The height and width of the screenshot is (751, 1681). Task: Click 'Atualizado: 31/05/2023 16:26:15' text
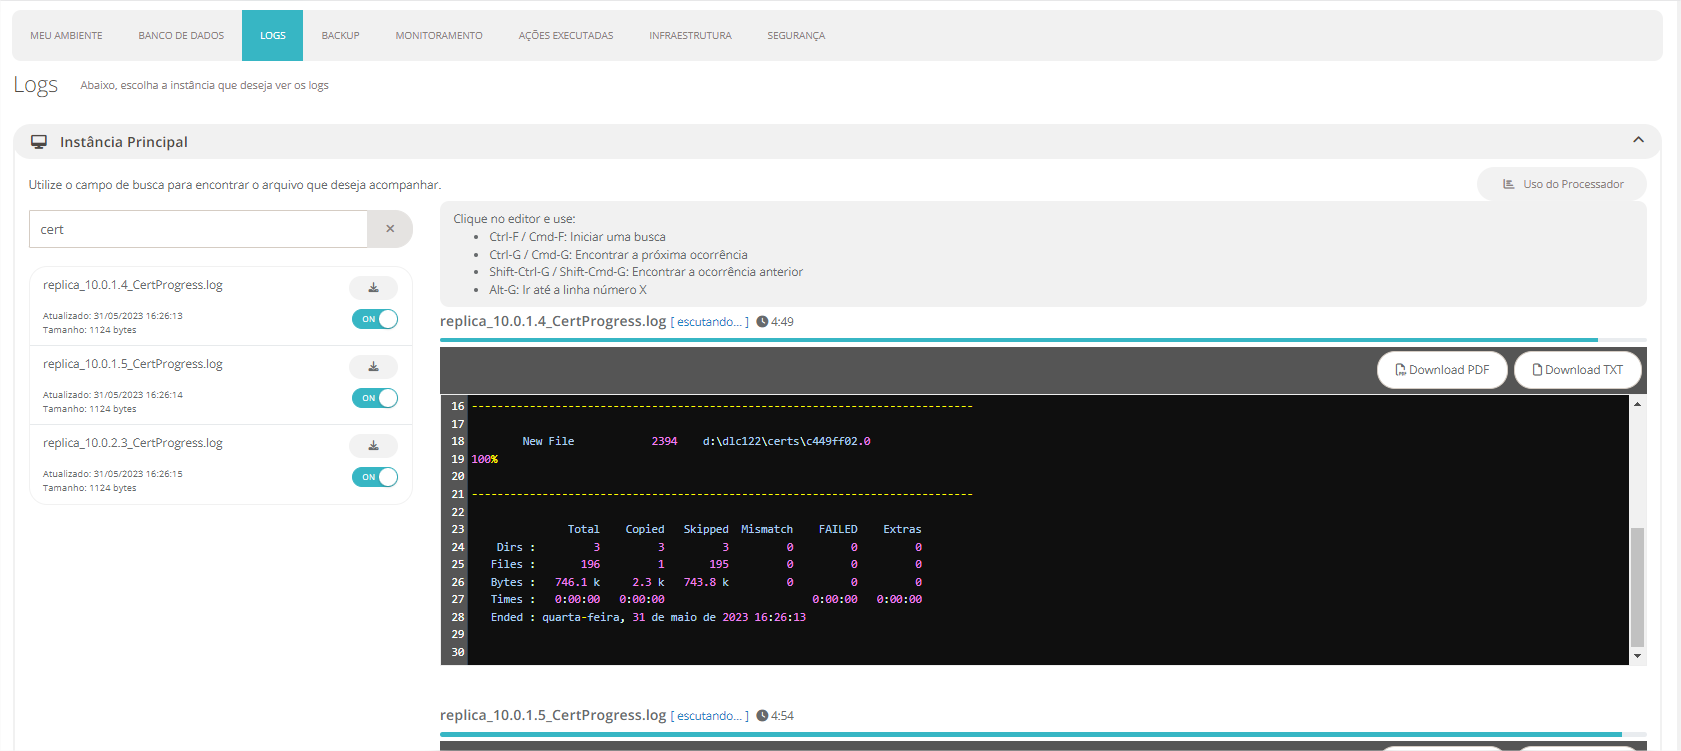113,474
